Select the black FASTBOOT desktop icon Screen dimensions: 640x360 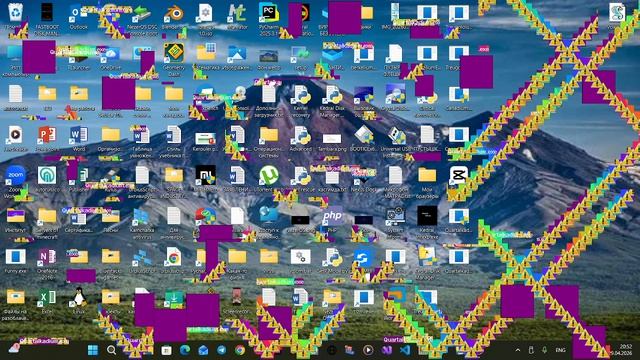click(47, 12)
